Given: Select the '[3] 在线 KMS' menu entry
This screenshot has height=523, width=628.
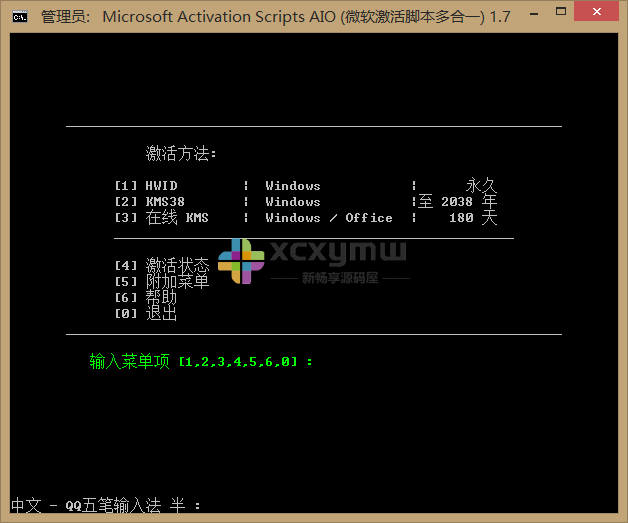Looking at the screenshot, I should click(161, 217).
